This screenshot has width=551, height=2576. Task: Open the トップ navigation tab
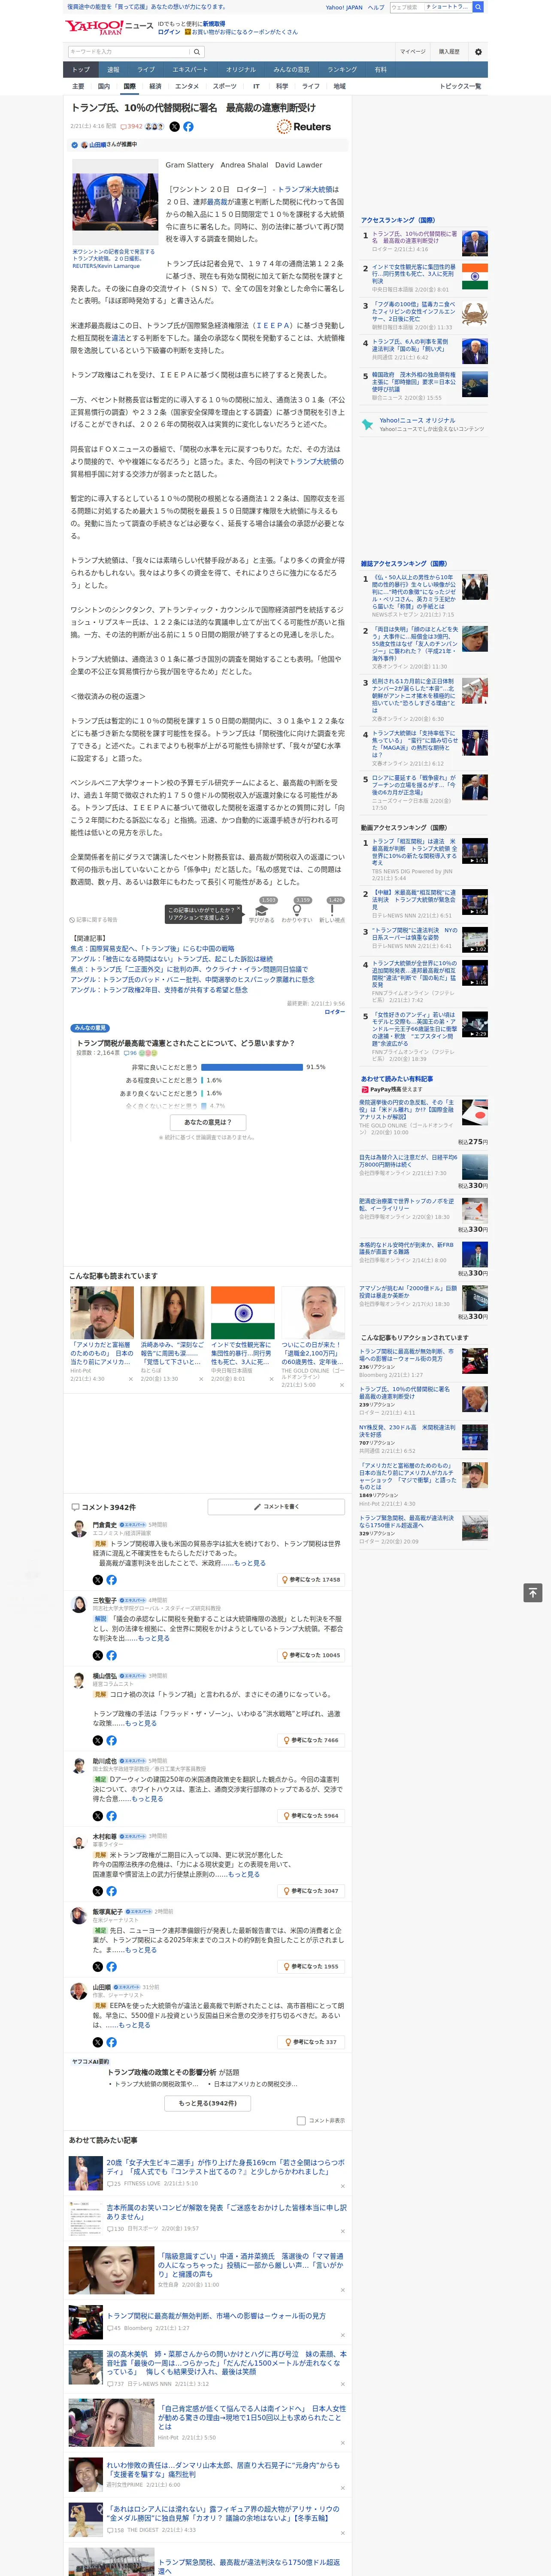81,70
